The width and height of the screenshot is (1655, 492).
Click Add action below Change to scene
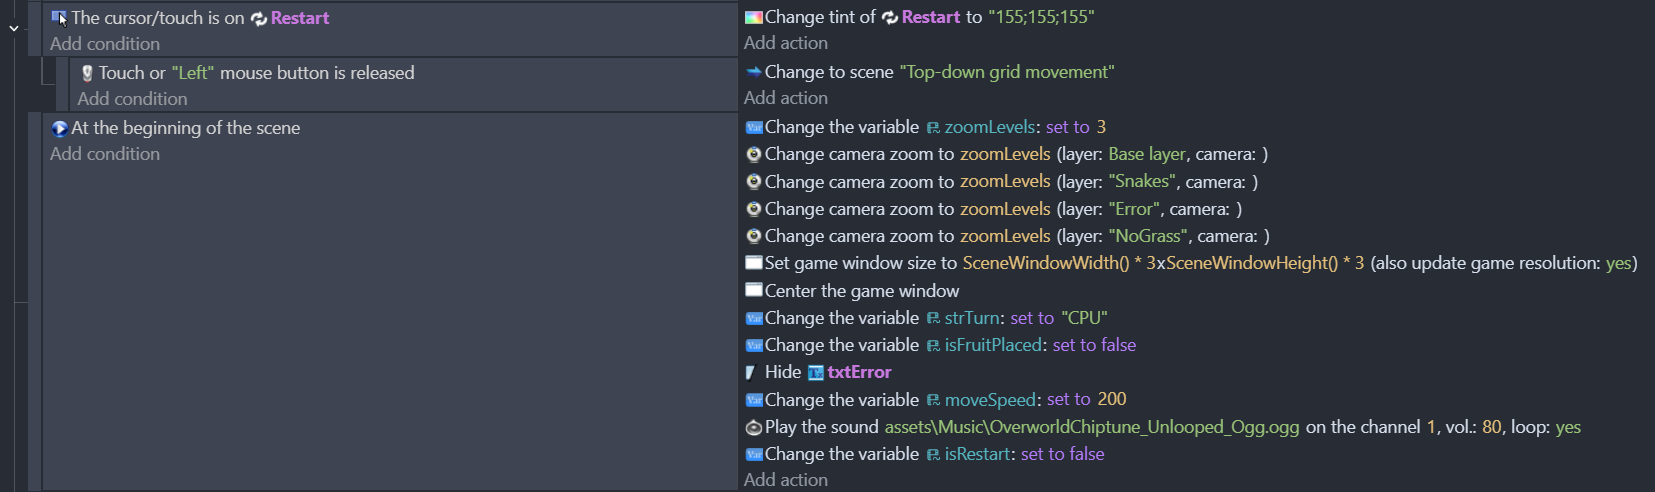point(786,98)
